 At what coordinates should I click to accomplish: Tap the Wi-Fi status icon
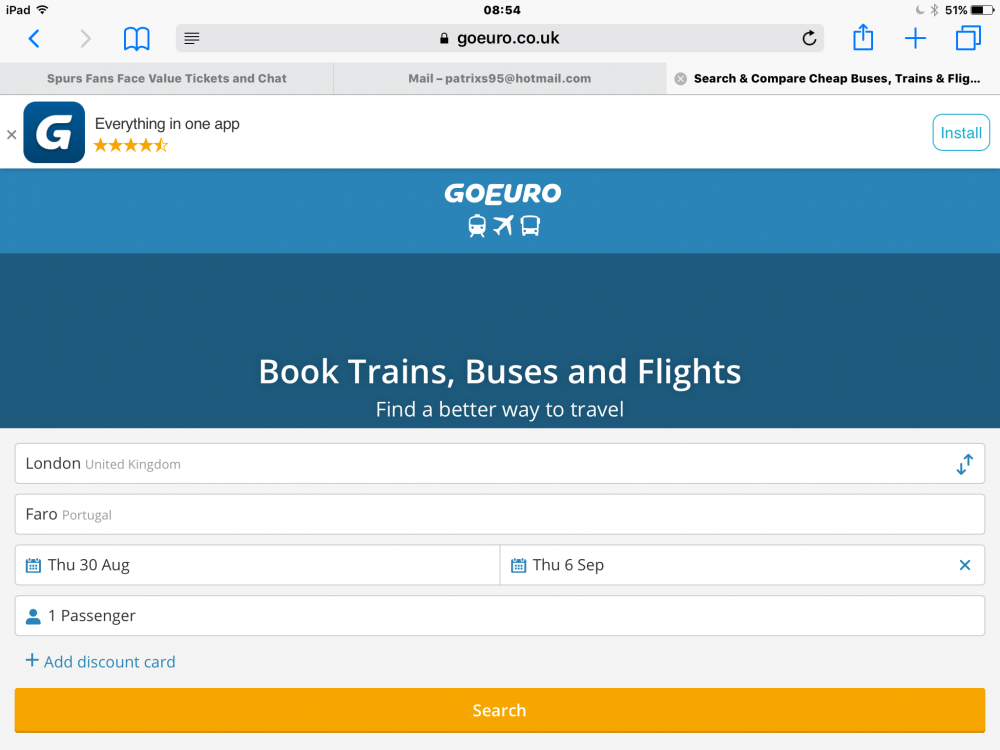pos(43,10)
